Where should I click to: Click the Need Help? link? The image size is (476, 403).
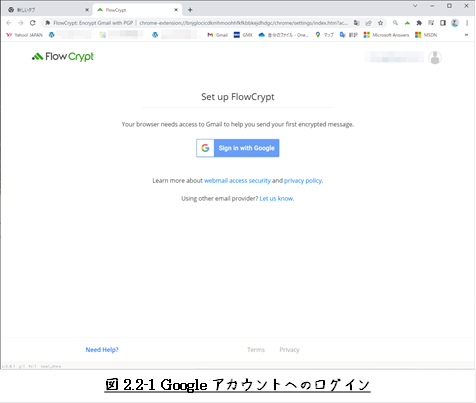(x=102, y=350)
